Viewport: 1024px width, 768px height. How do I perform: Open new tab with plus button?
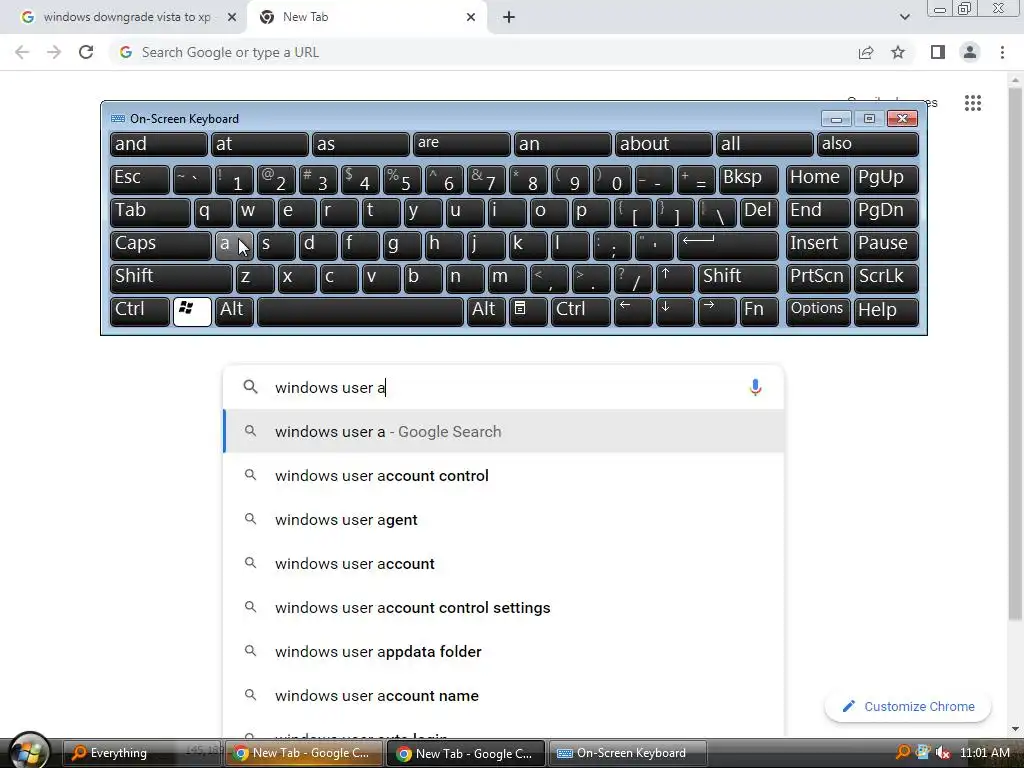tap(509, 17)
